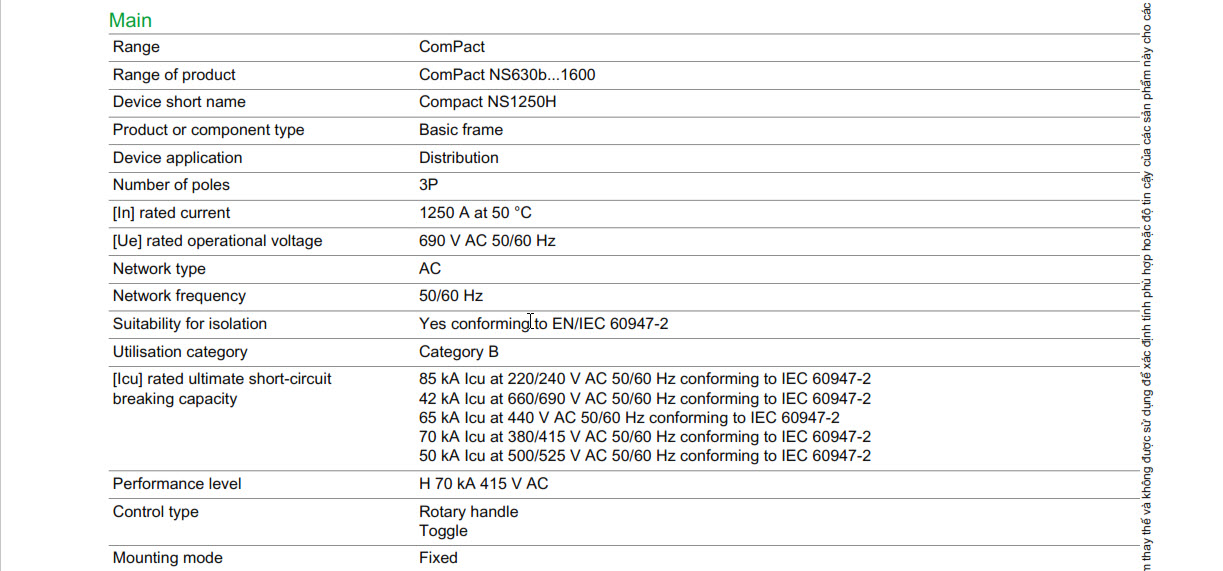
Task: Click the "H 70 kA 415 V AC" value
Action: [x=483, y=484]
